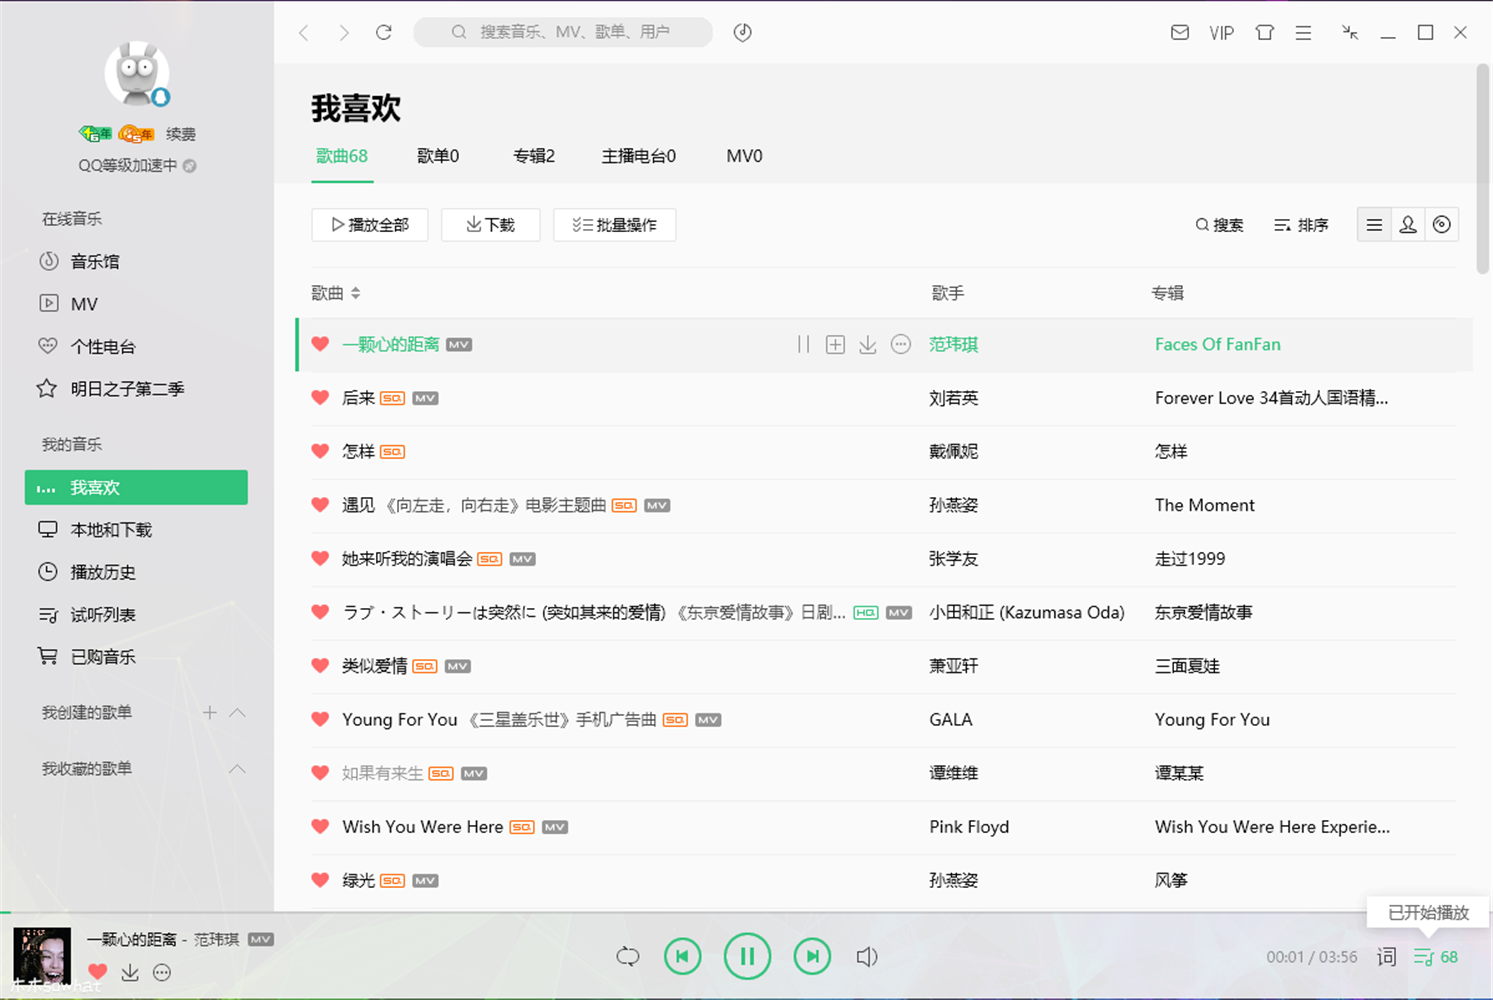
Task: Unlike the song 后来
Action: click(320, 398)
